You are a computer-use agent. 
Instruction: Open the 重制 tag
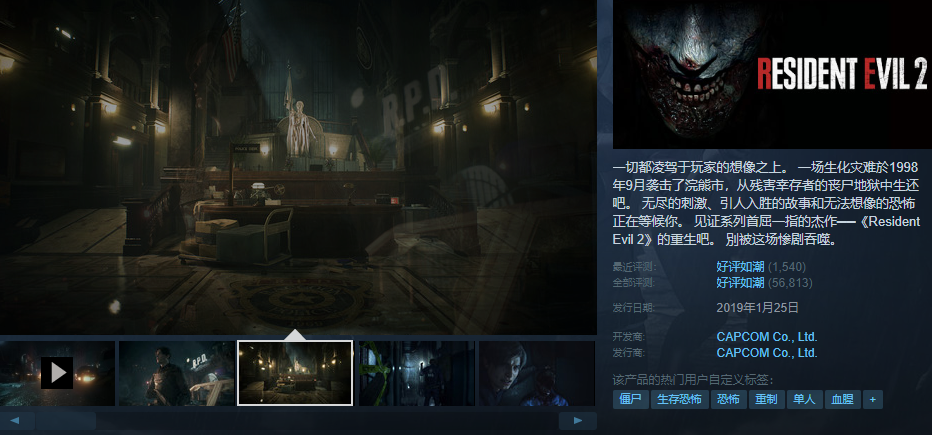click(x=766, y=400)
